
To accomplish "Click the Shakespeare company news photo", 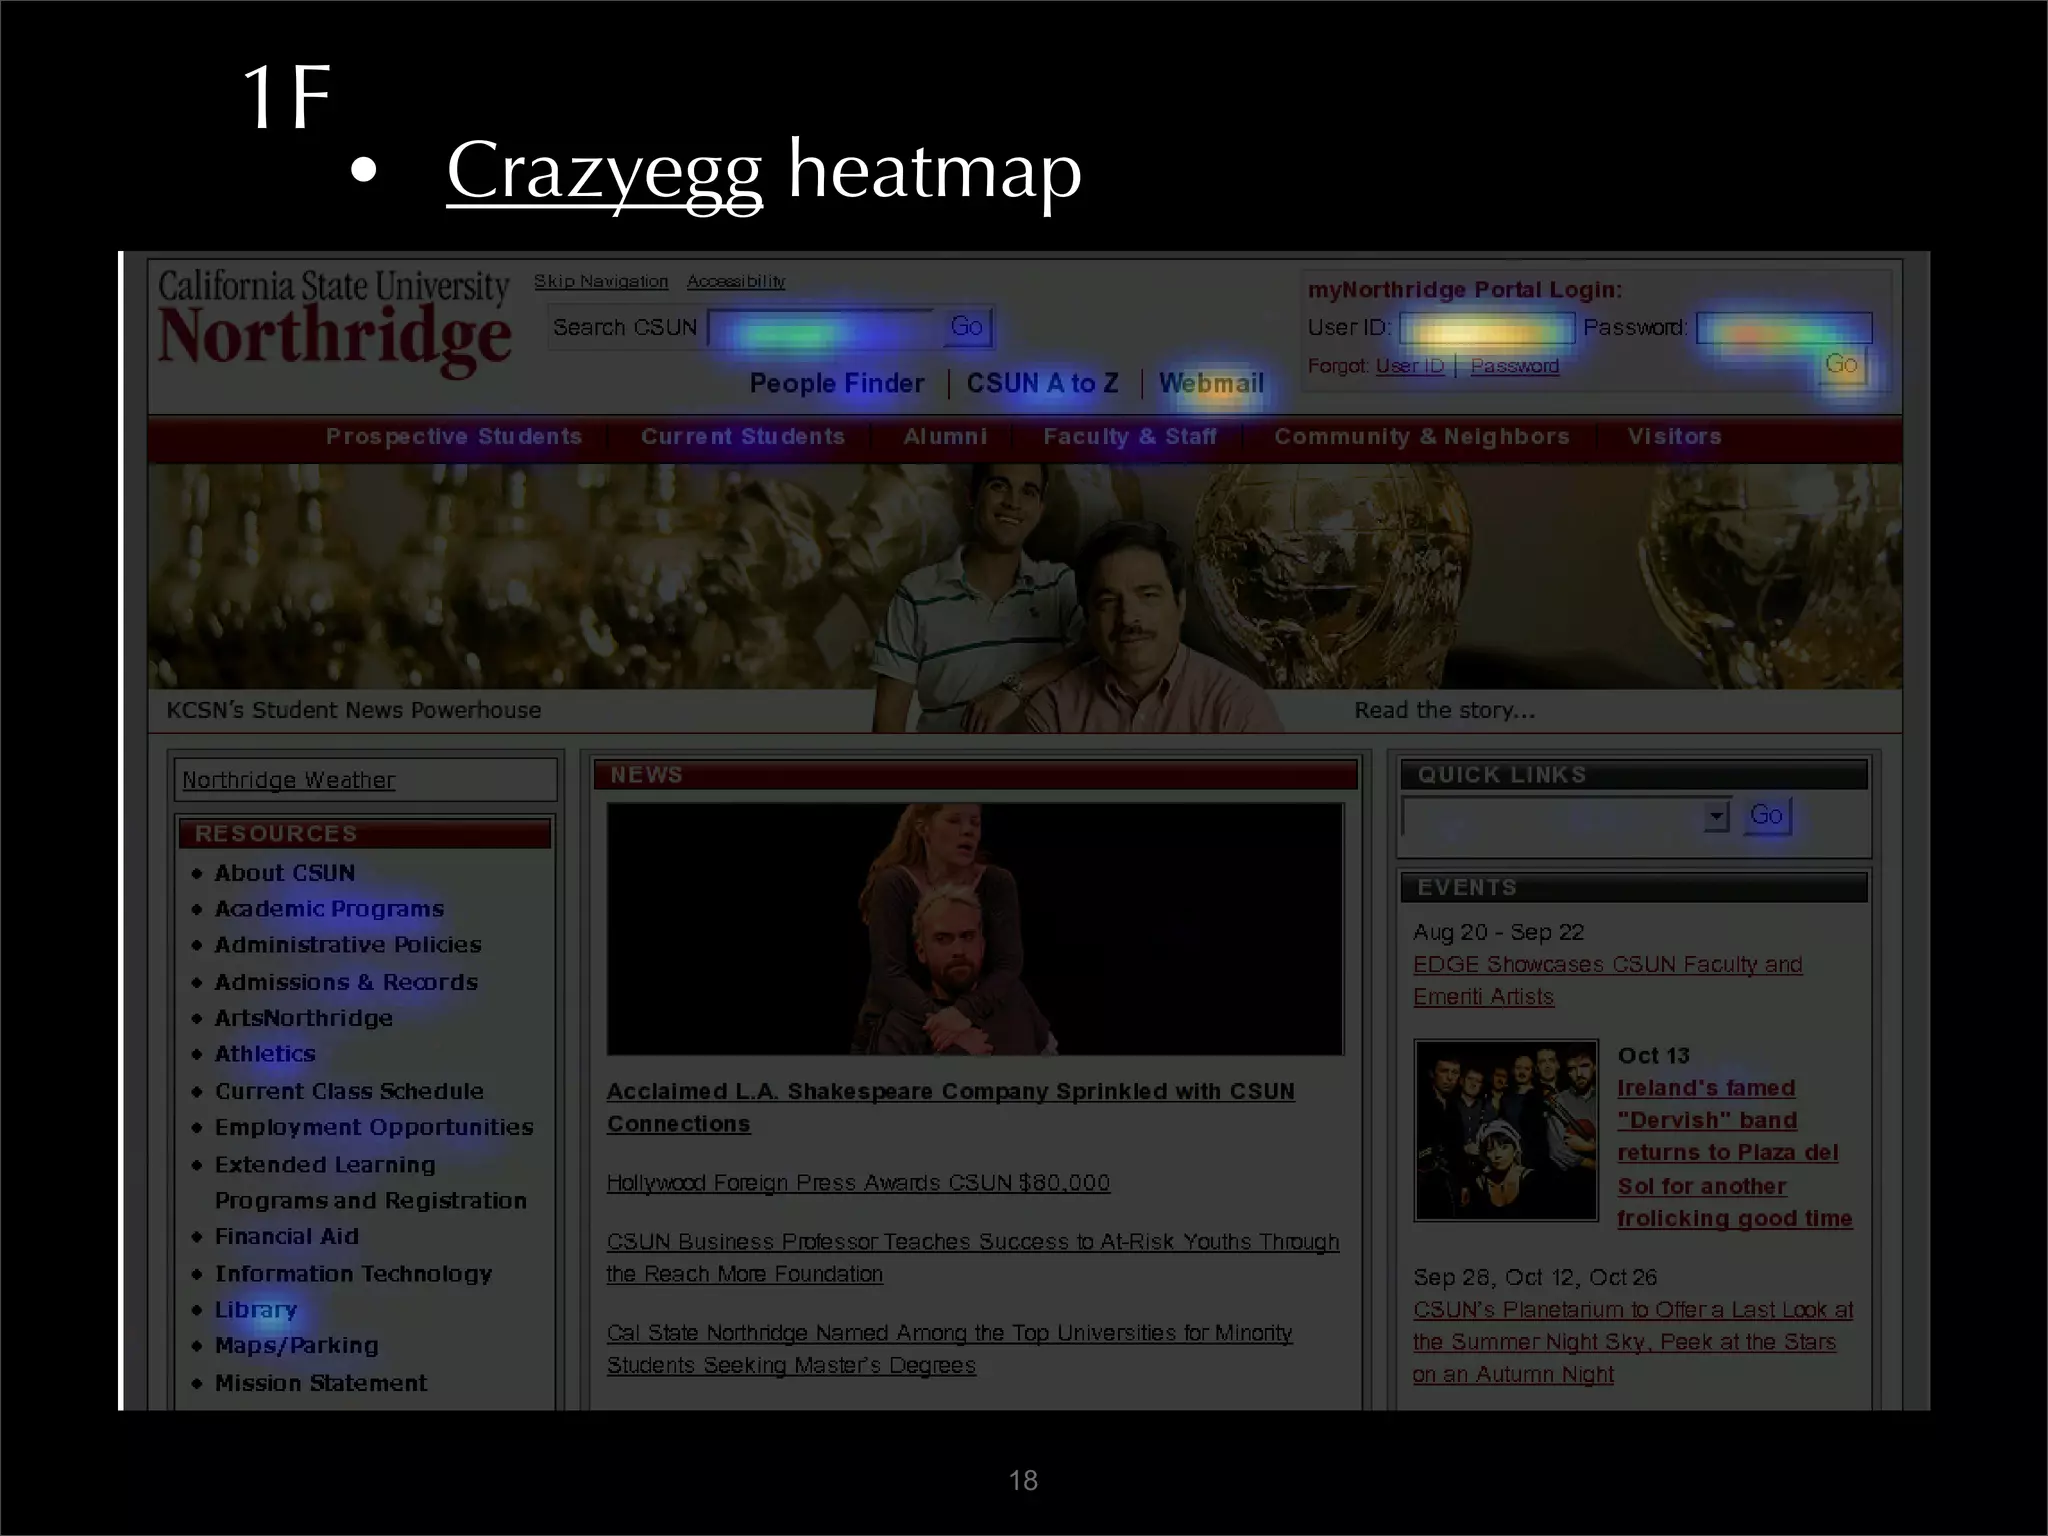I will pyautogui.click(x=975, y=929).
